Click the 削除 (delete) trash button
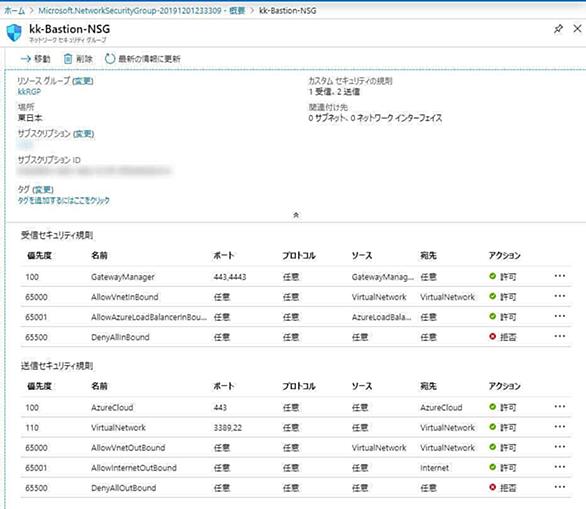Viewport: 586px width, 509px height. pyautogui.click(x=78, y=59)
